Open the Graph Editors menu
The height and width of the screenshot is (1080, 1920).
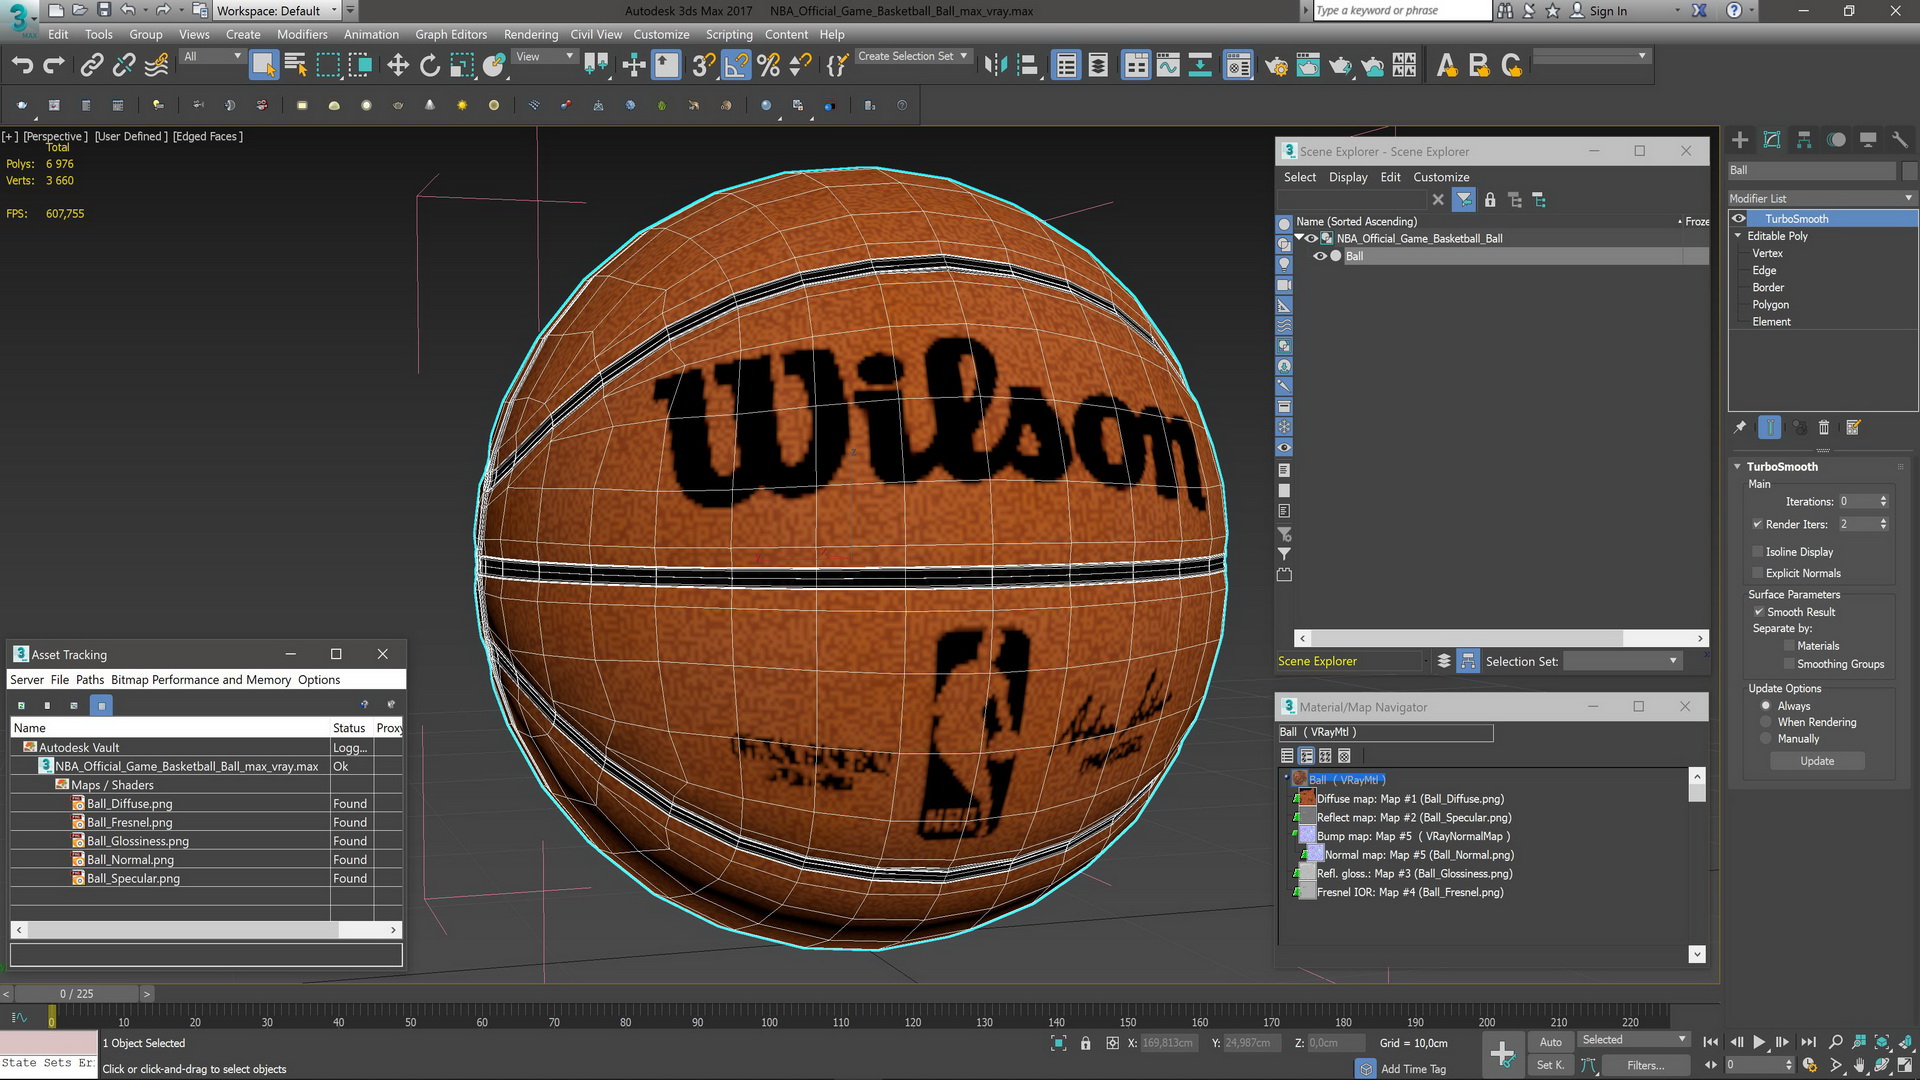coord(451,34)
